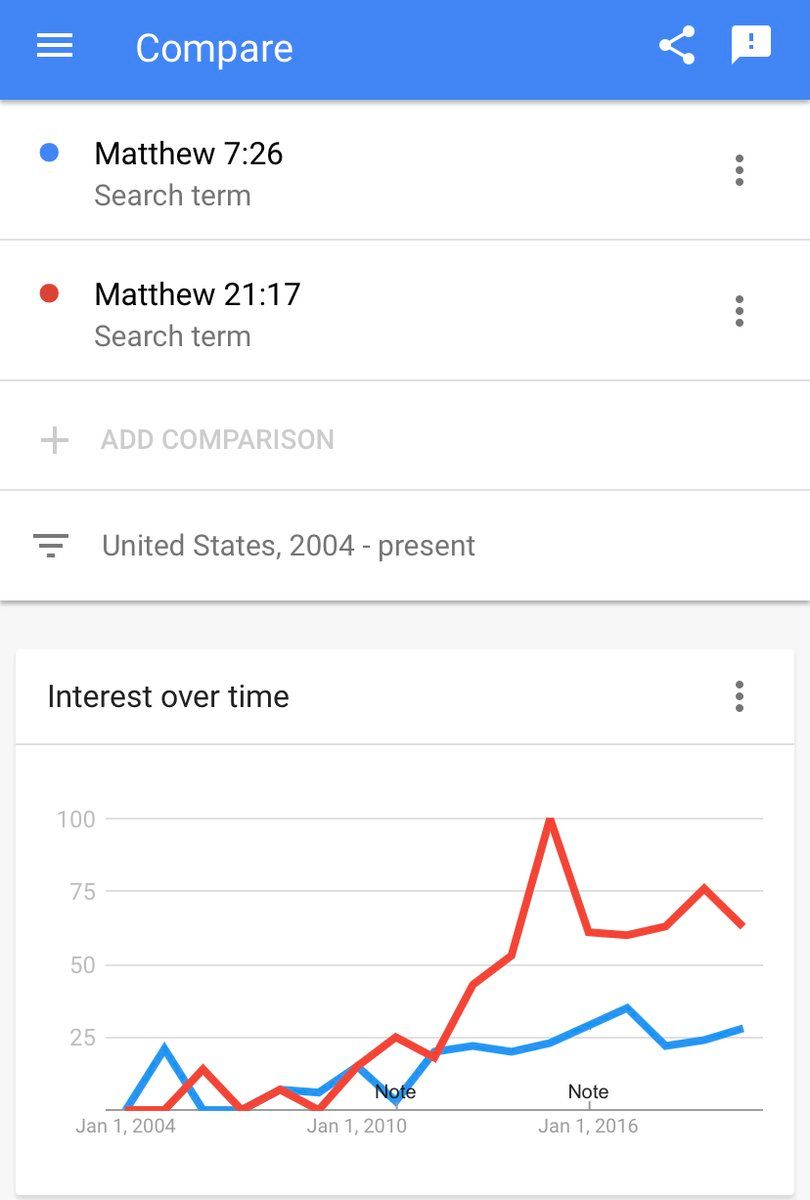
Task: Click the blue line's right end point
Action: pos(742,1028)
